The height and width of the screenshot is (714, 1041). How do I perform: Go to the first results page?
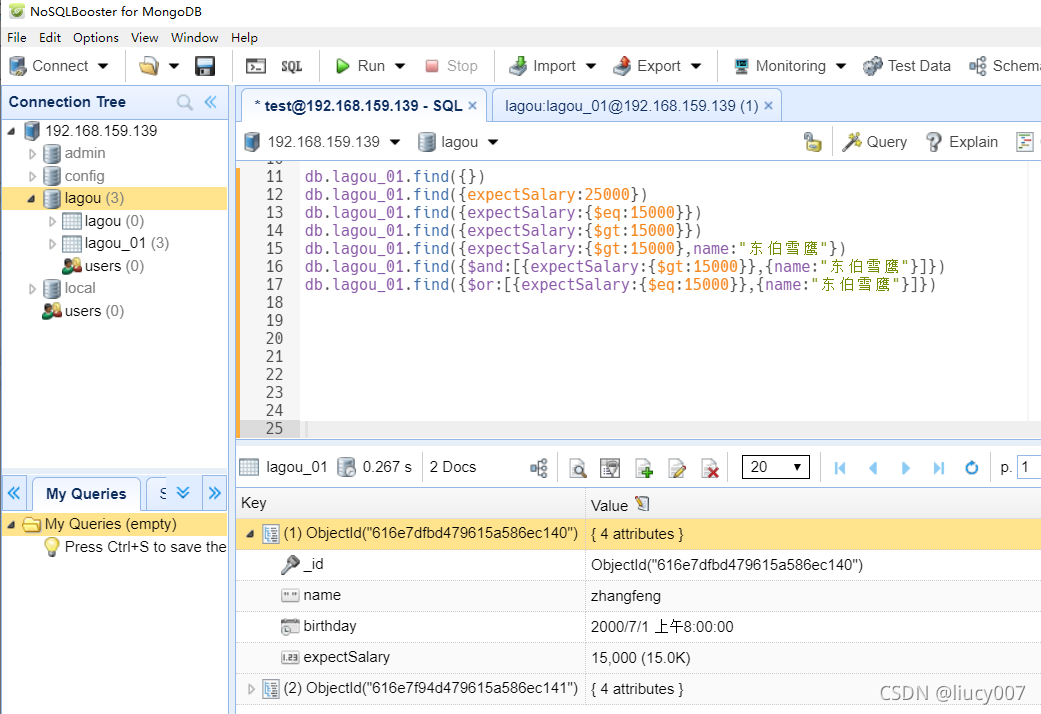pos(840,468)
